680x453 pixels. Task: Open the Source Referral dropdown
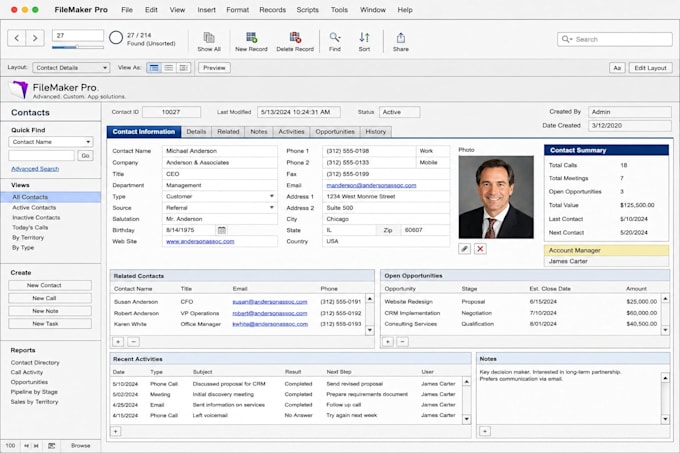pos(220,208)
